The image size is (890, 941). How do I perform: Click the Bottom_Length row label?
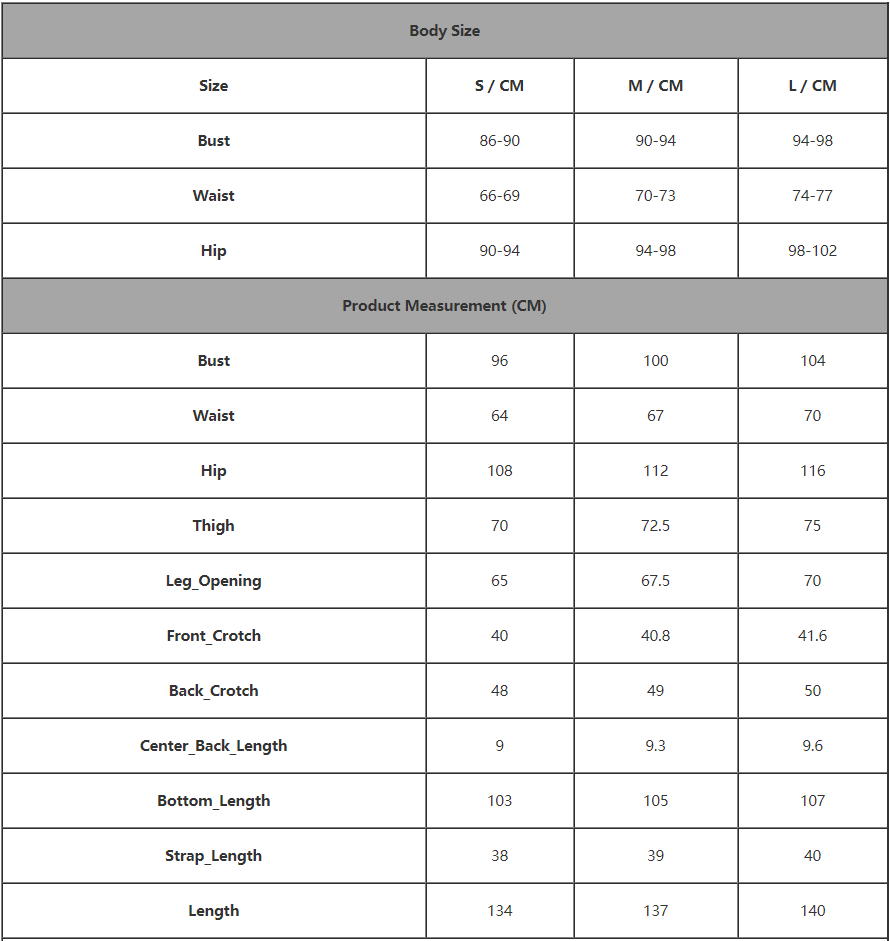[213, 801]
